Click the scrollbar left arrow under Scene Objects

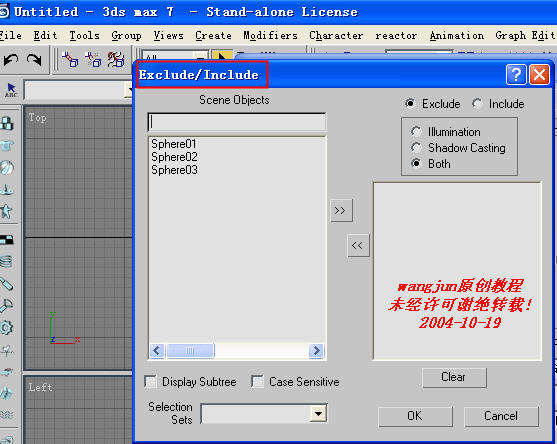coord(157,351)
